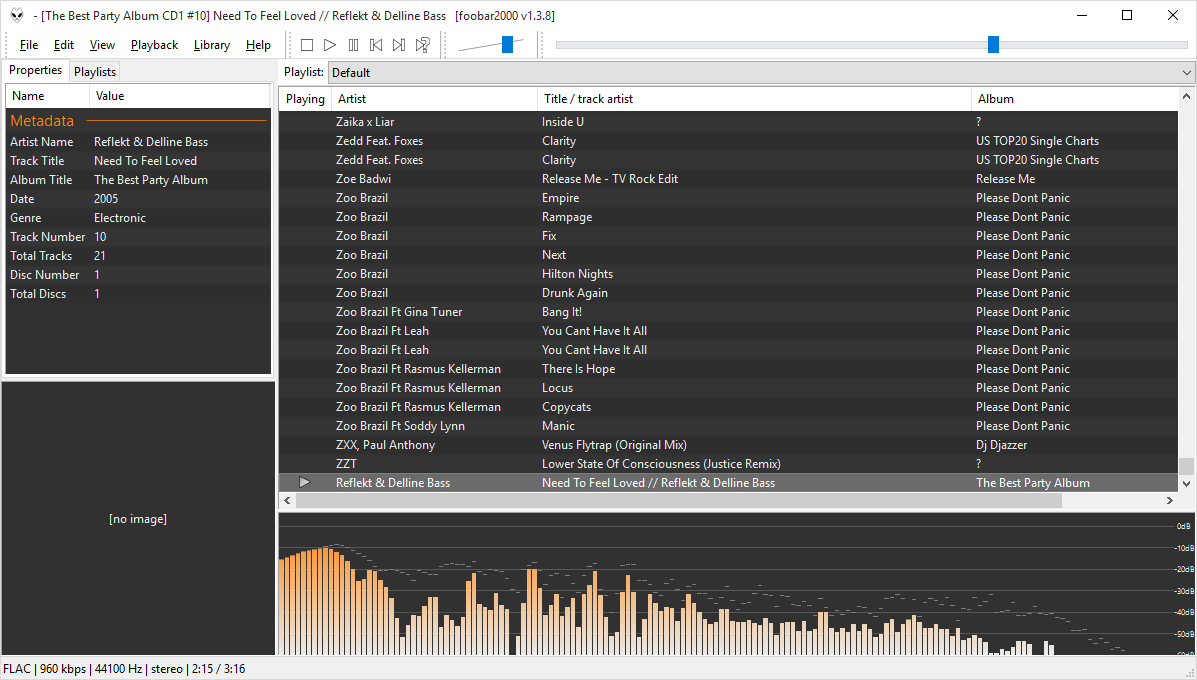This screenshot has width=1197, height=680.
Task: Open the File menu
Action: coord(29,45)
